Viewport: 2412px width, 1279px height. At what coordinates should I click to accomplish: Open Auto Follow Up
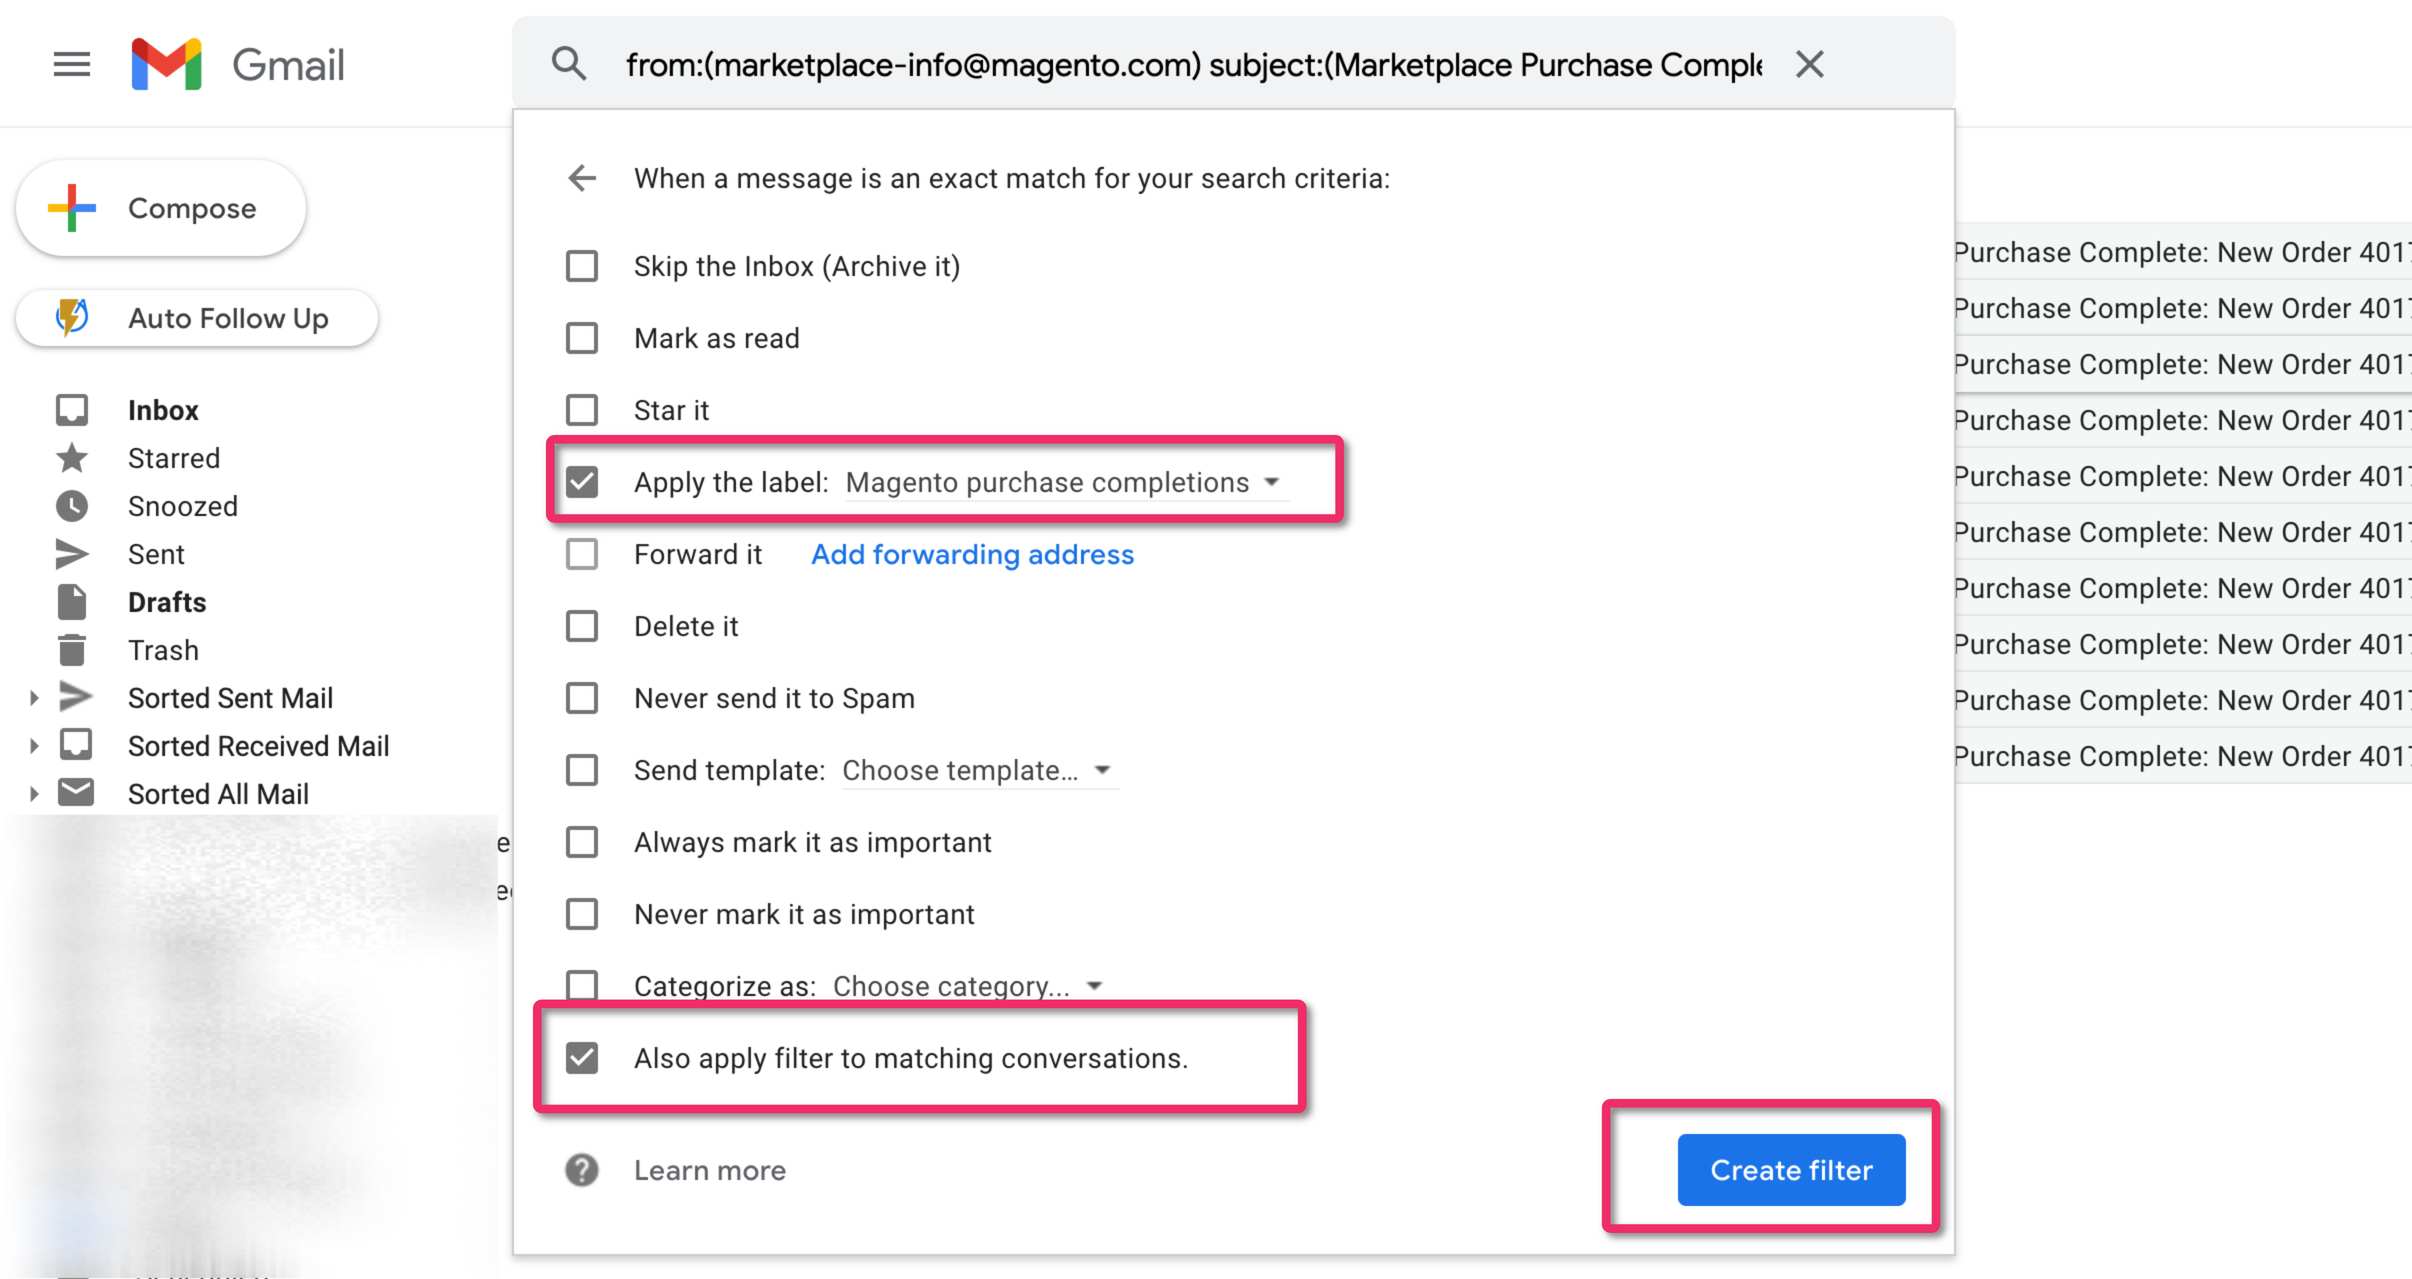tap(197, 318)
